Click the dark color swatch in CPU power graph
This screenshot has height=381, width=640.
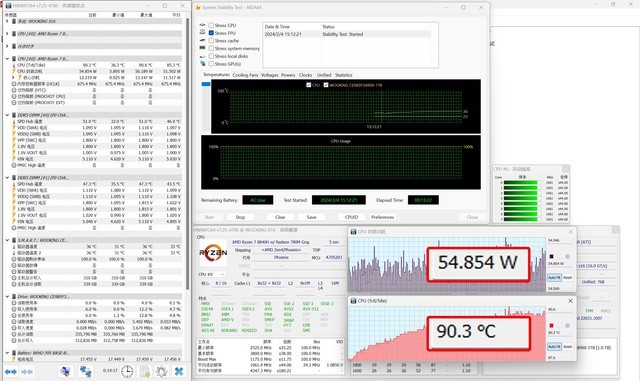coord(551,256)
